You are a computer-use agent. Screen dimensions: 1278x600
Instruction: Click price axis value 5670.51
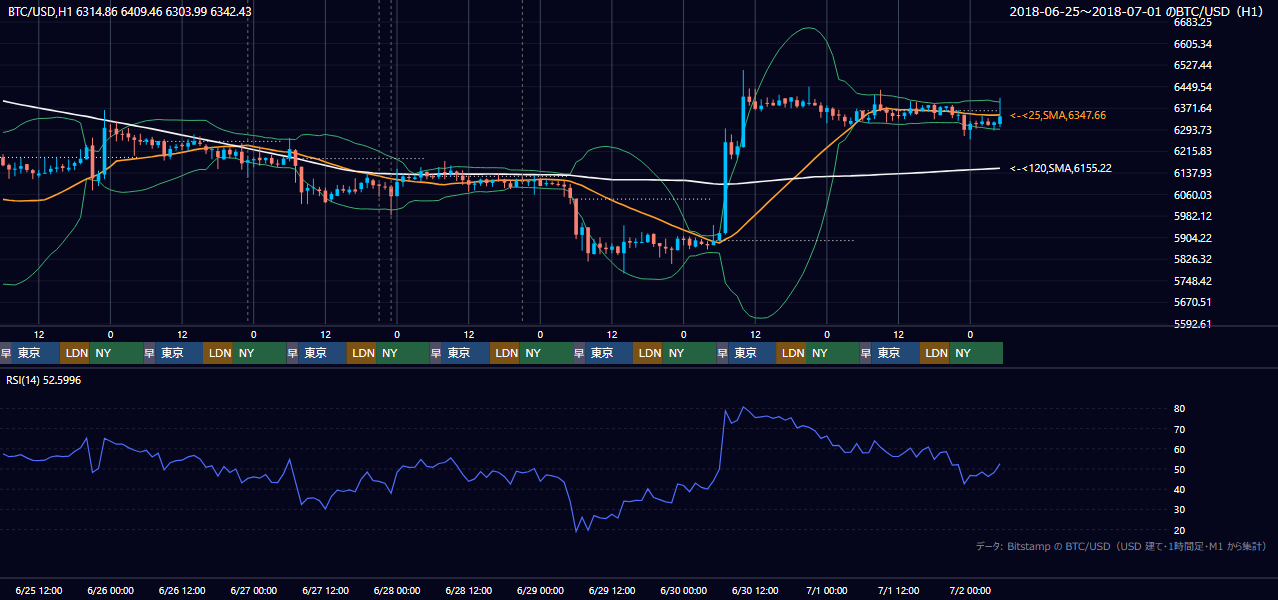[x=1193, y=302]
